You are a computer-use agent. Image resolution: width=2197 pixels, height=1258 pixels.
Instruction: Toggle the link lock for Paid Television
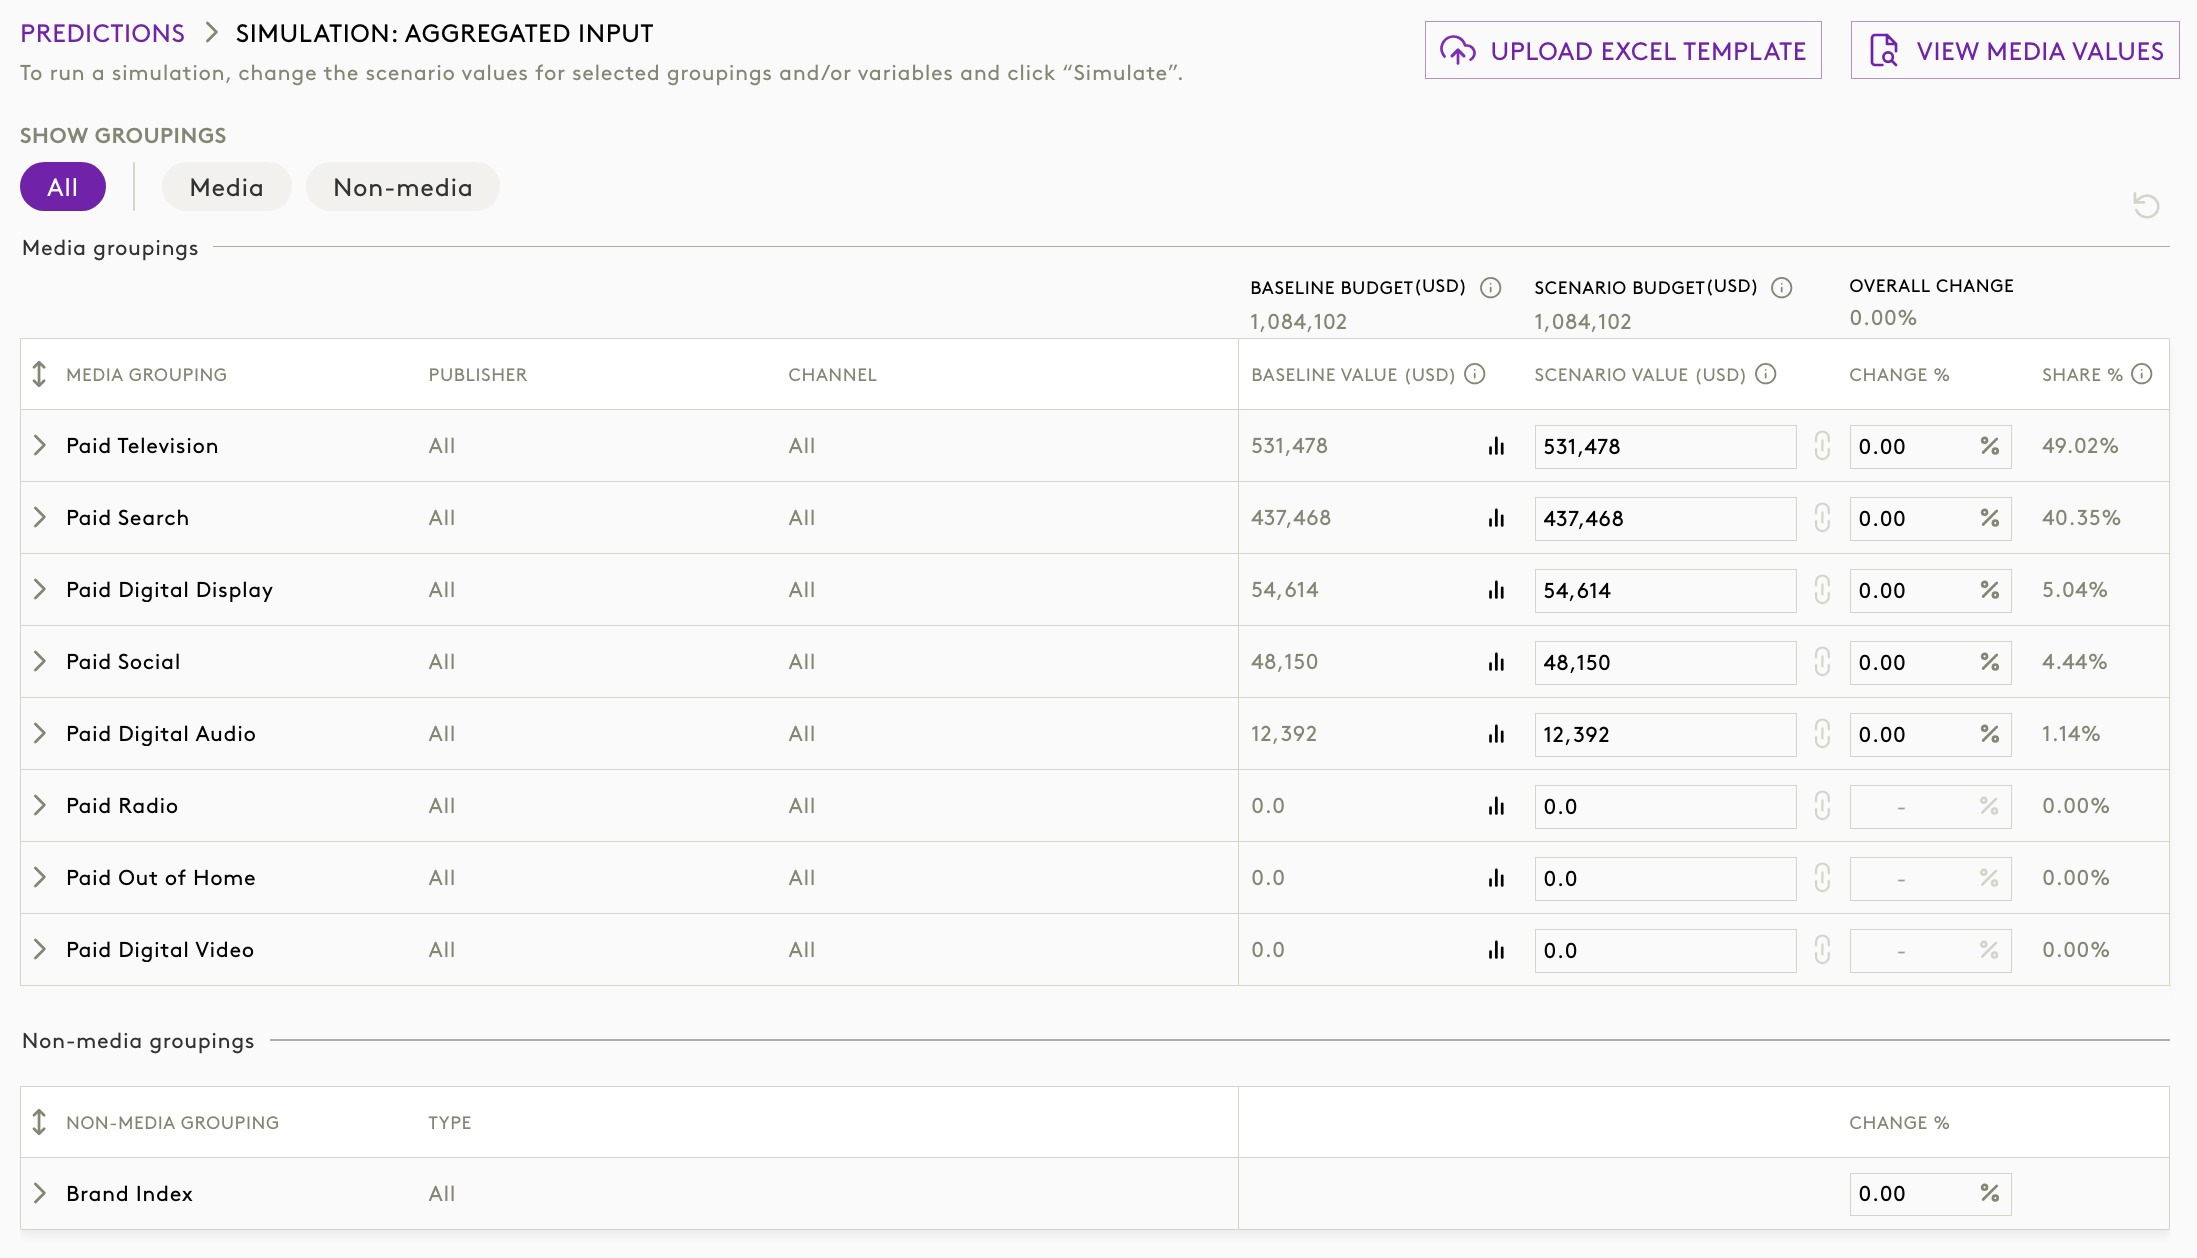pyautogui.click(x=1822, y=446)
